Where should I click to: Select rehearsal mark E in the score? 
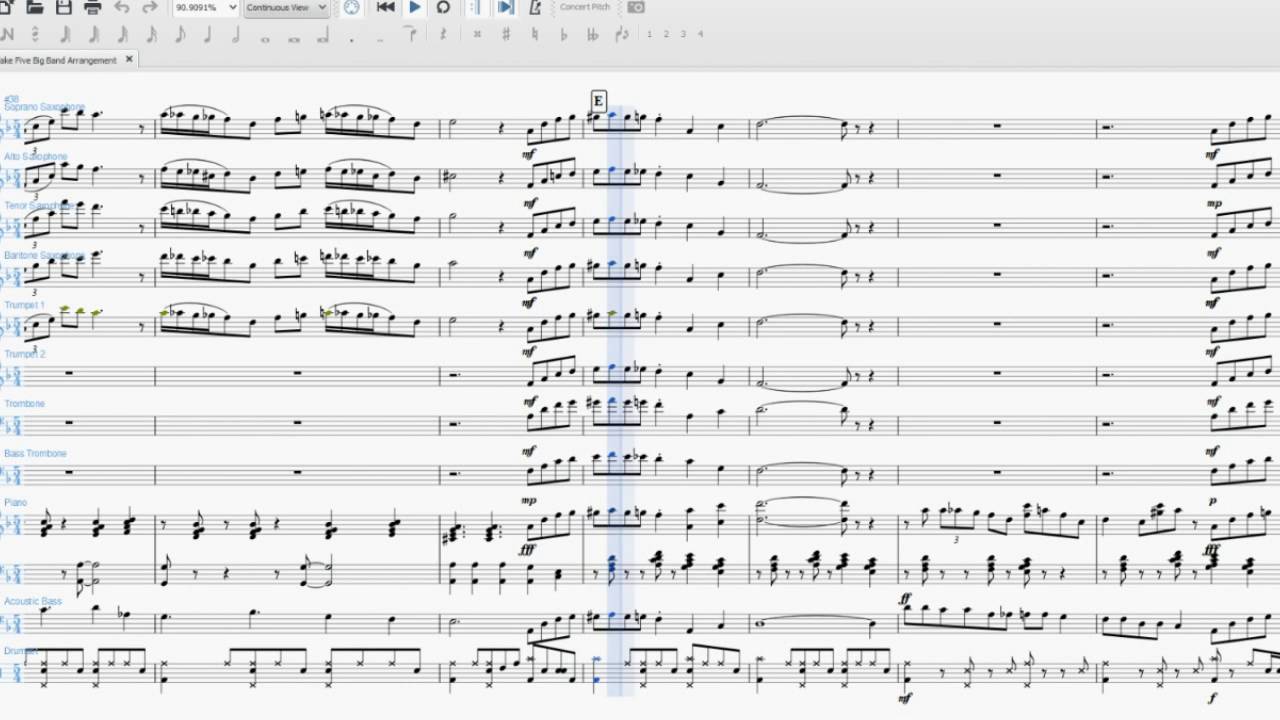point(598,101)
